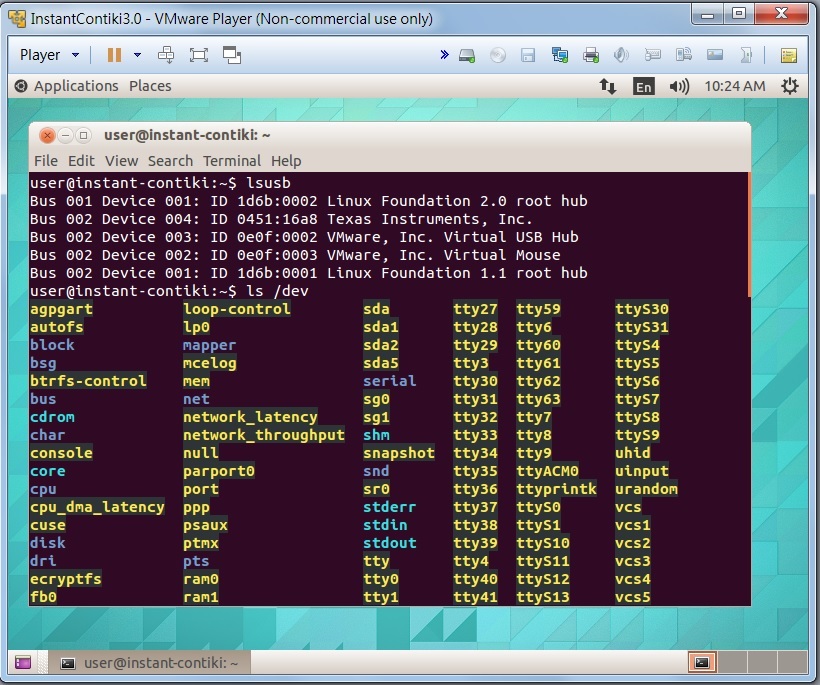Viewport: 820px width, 685px height.
Task: Click the terminal scrollbar thumb
Action: [x=749, y=235]
